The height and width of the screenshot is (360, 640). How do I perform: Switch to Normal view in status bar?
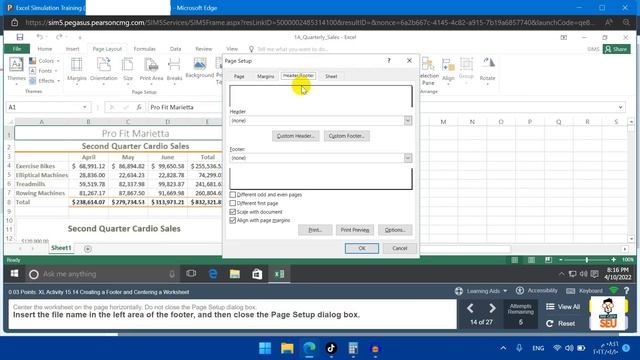pos(515,260)
